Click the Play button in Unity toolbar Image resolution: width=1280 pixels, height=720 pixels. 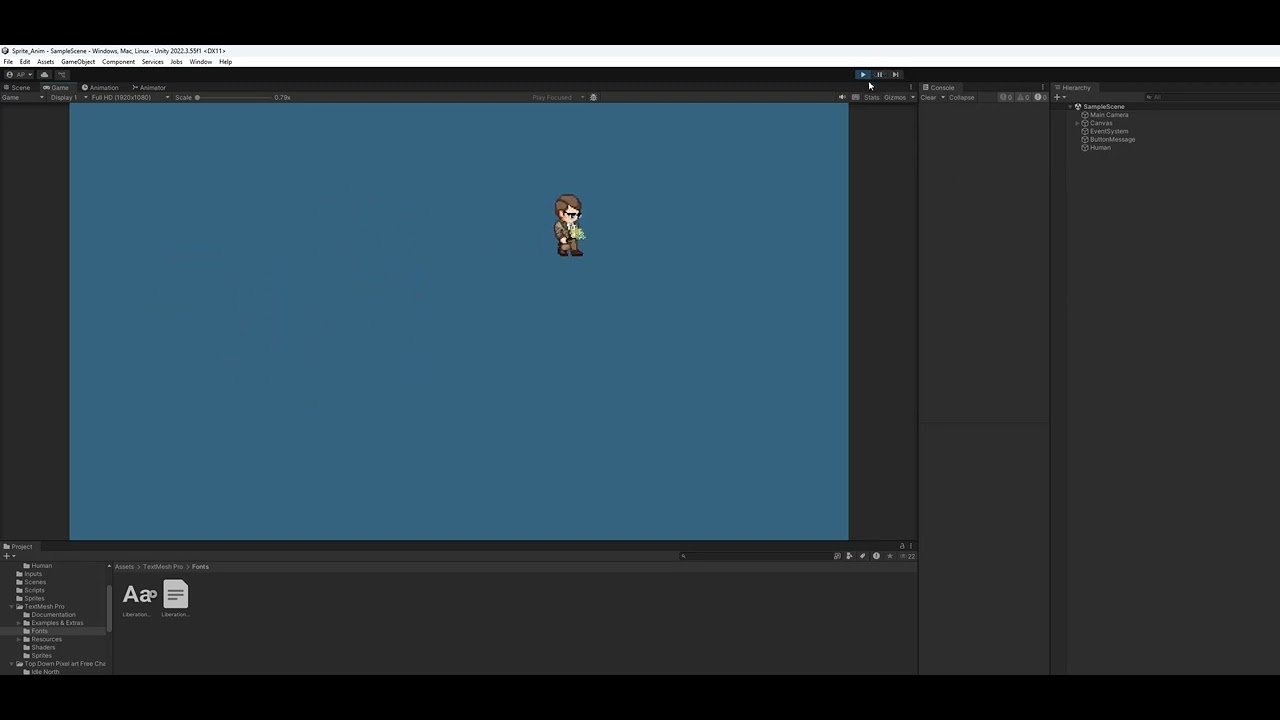[863, 74]
